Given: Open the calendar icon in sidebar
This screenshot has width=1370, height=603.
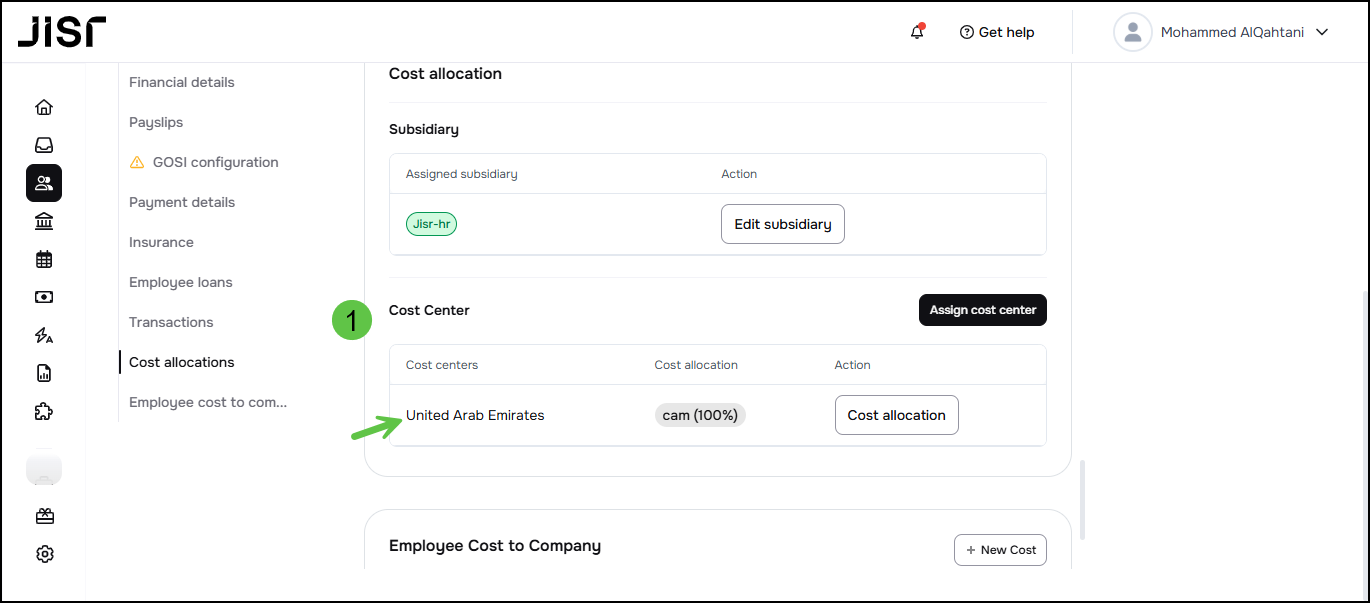Looking at the screenshot, I should 44,259.
